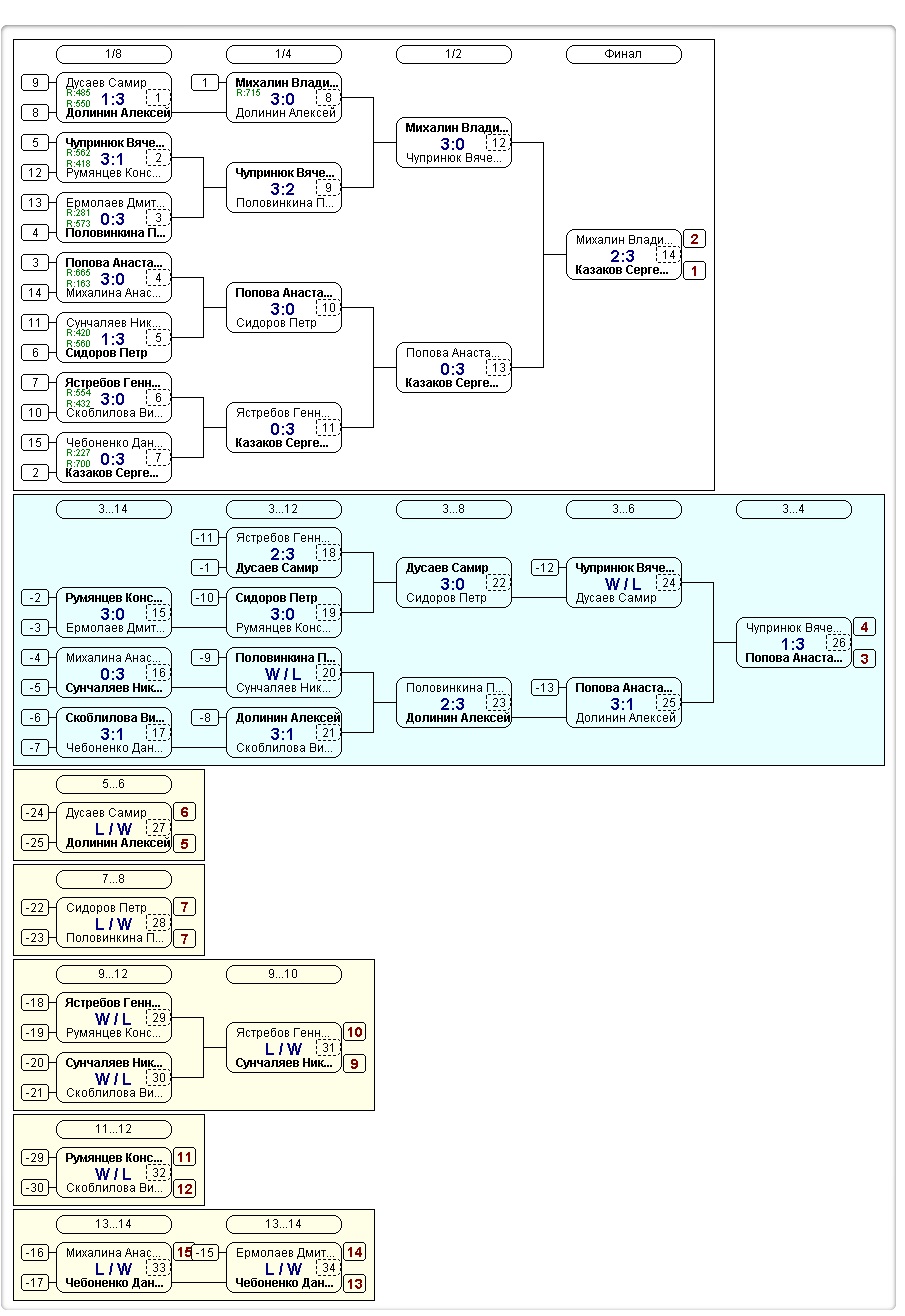Click match number 18 box
Image resolution: width=905 pixels, height=1316 pixels.
pos(327,553)
